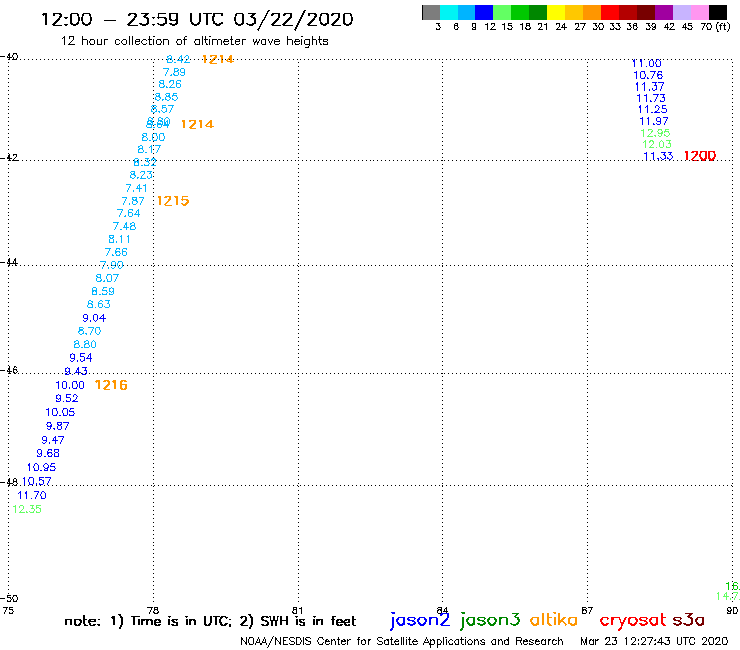Click the wave height value 11.97
The width and height of the screenshot is (740, 650).
[654, 121]
